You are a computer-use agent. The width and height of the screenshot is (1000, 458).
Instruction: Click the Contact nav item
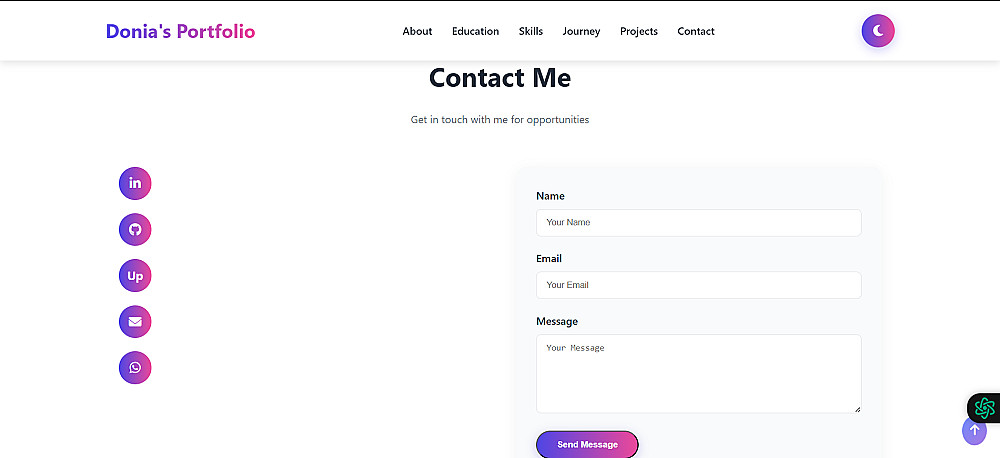[x=696, y=31]
